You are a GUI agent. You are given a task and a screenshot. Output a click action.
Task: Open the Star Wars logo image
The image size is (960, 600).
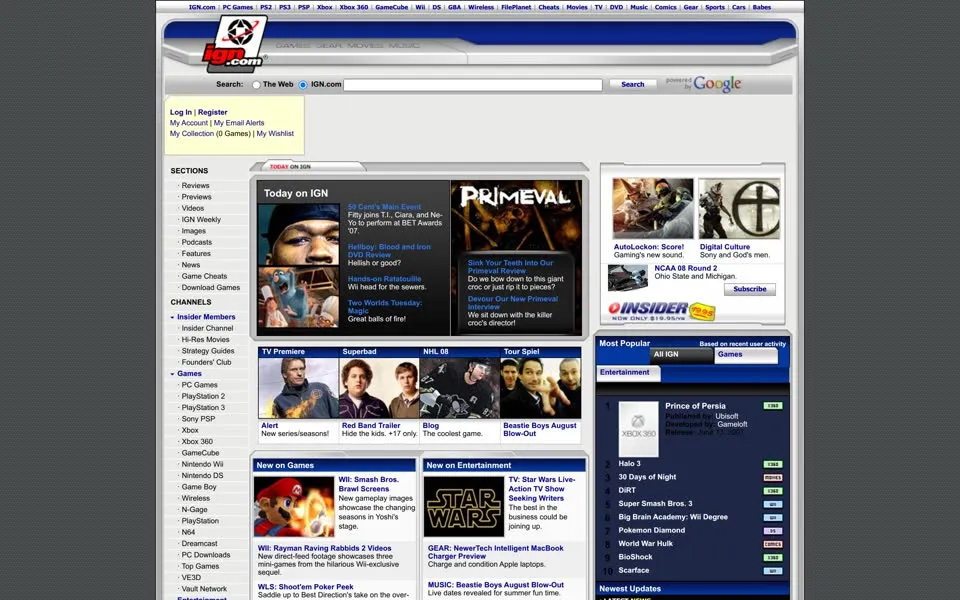tap(463, 507)
